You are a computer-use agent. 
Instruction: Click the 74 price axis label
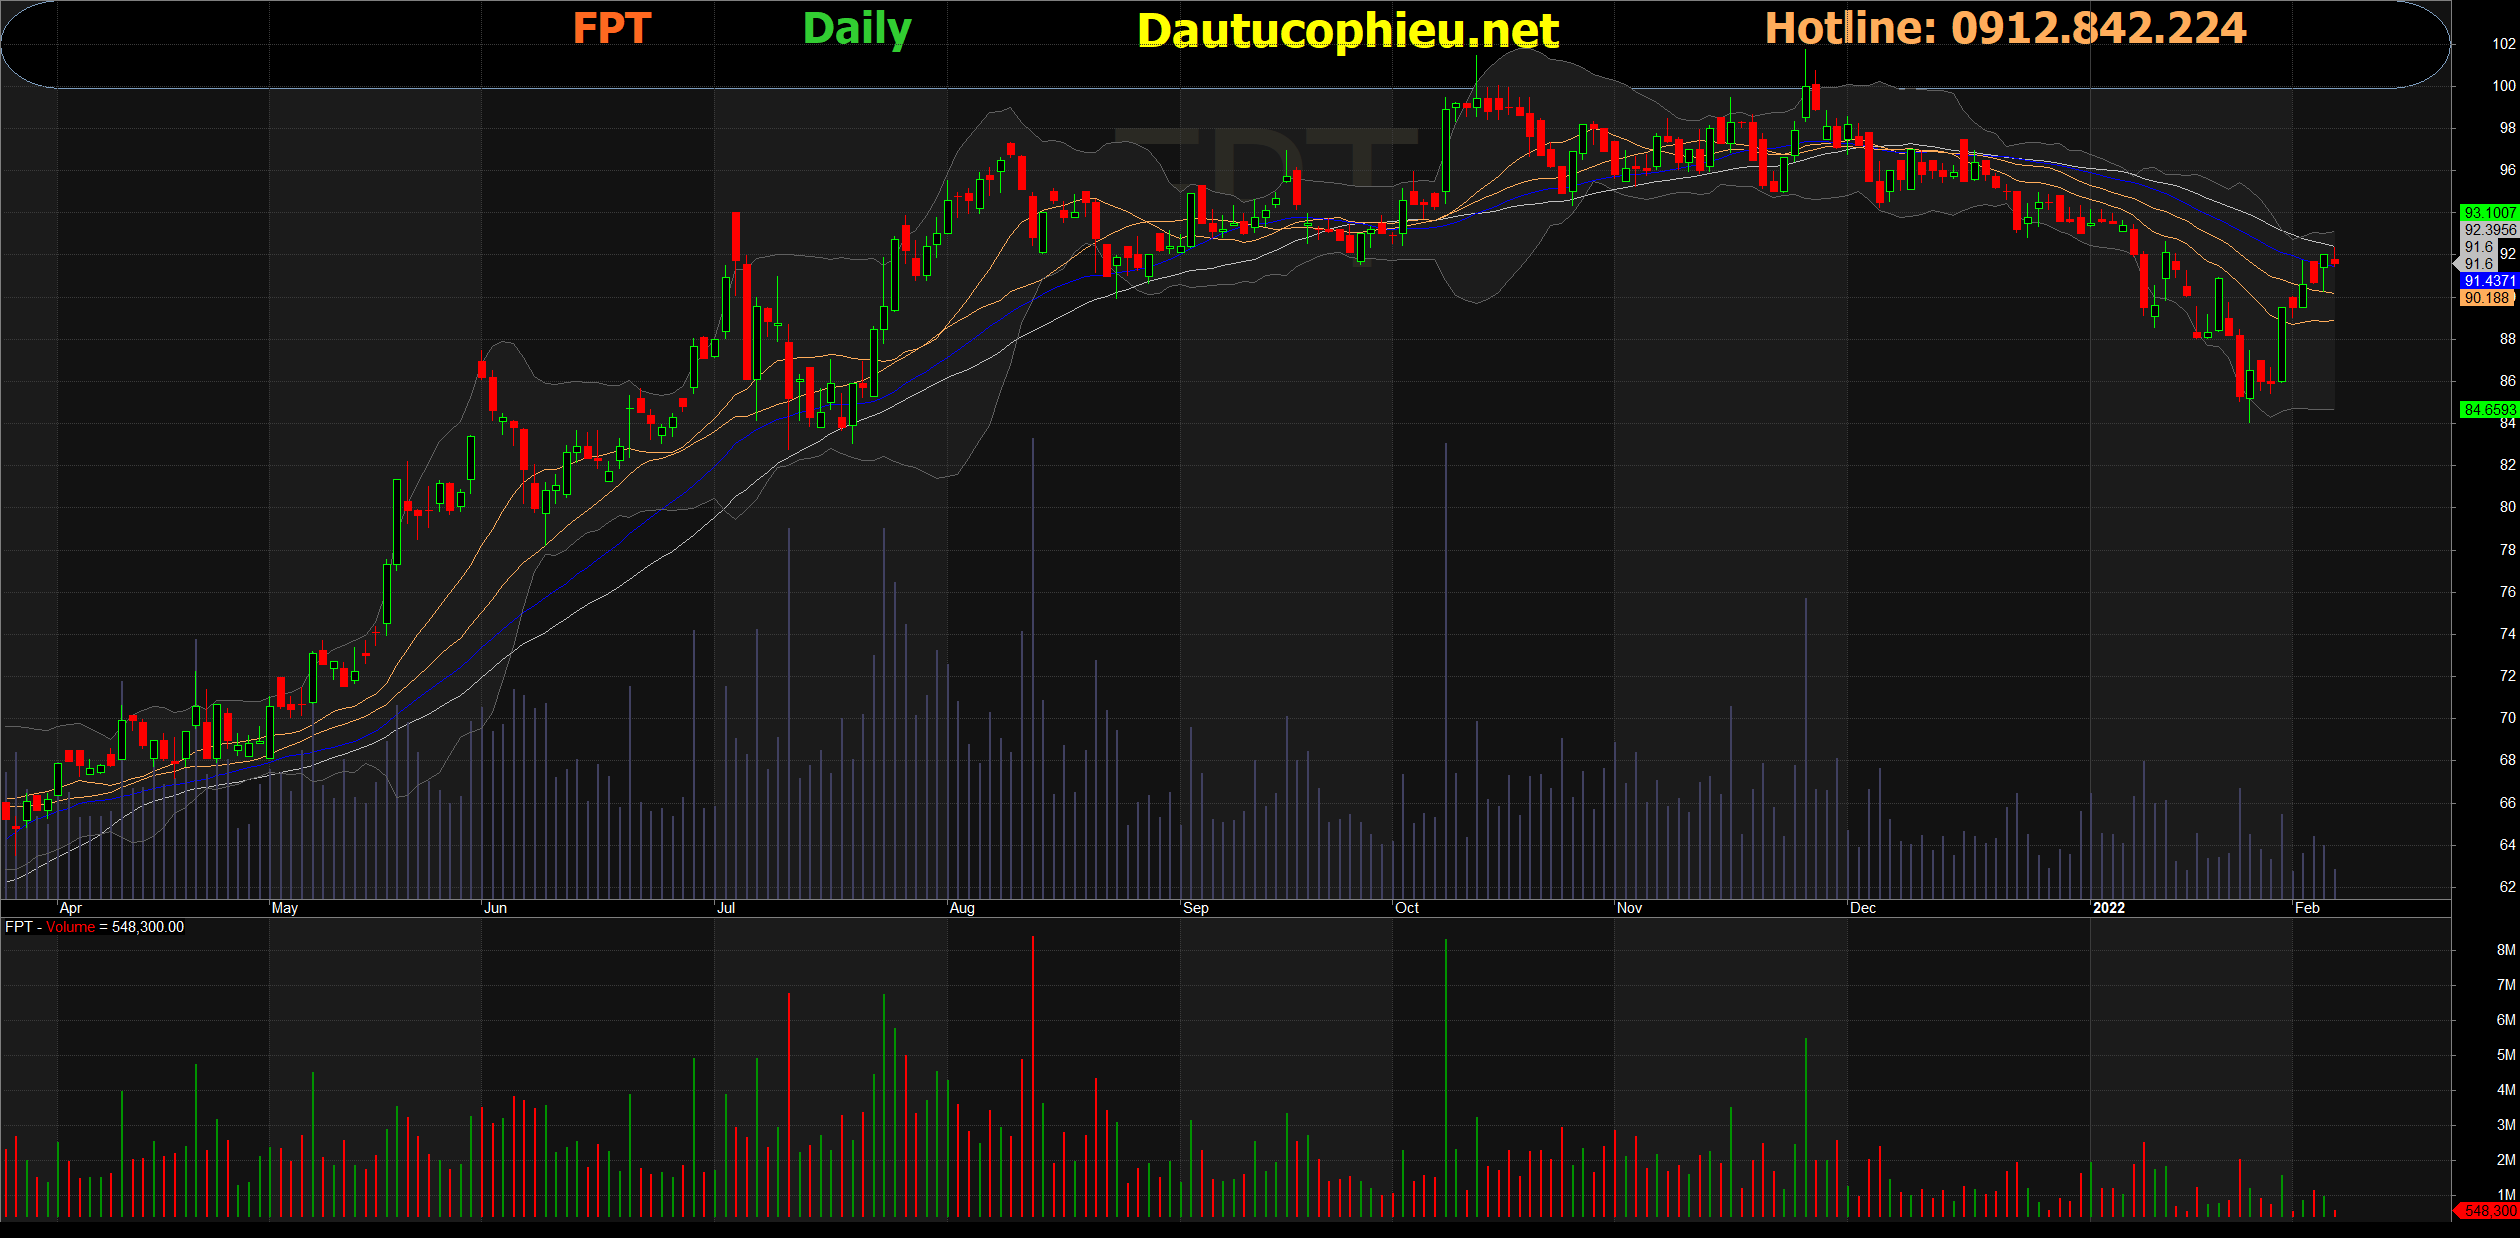point(2508,634)
